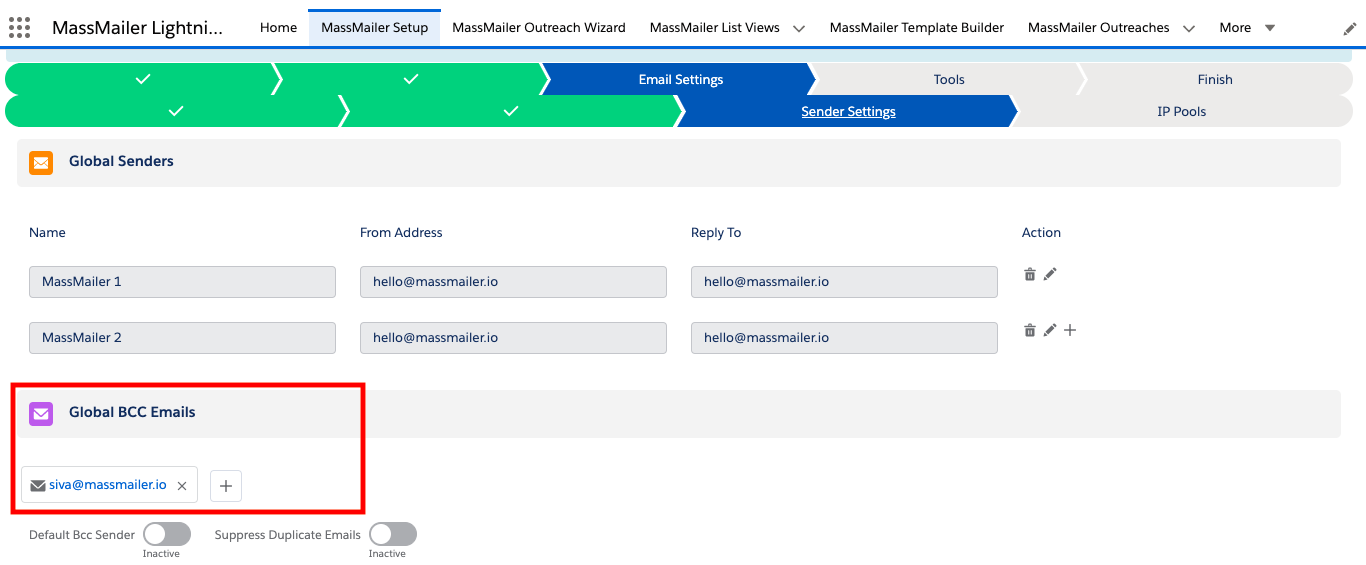Click the MassMailer Lightning app name
The width and height of the screenshot is (1366, 565).
137,28
